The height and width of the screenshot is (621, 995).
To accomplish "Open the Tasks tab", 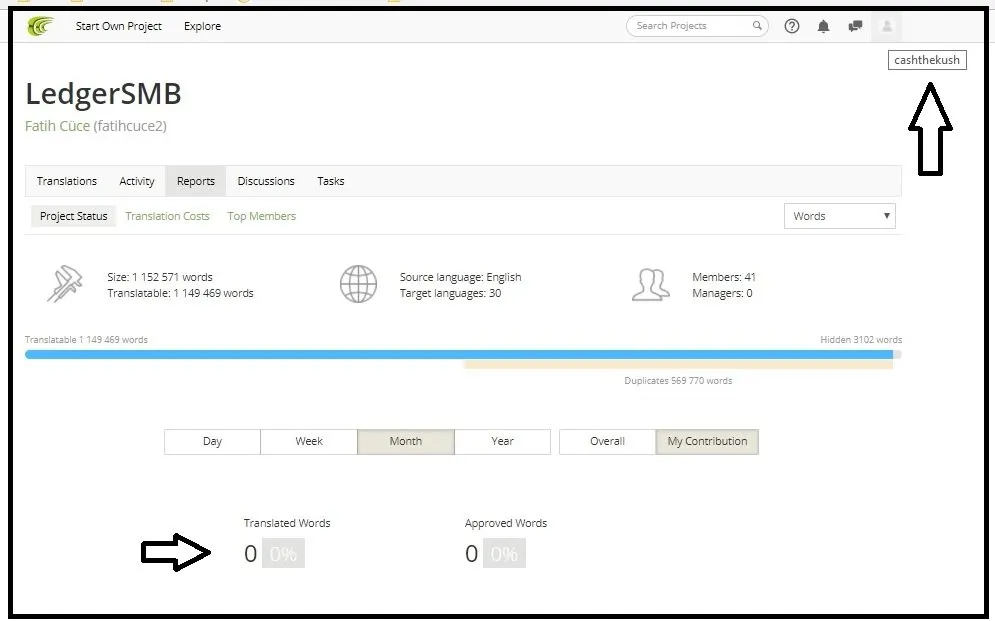I will click(331, 181).
